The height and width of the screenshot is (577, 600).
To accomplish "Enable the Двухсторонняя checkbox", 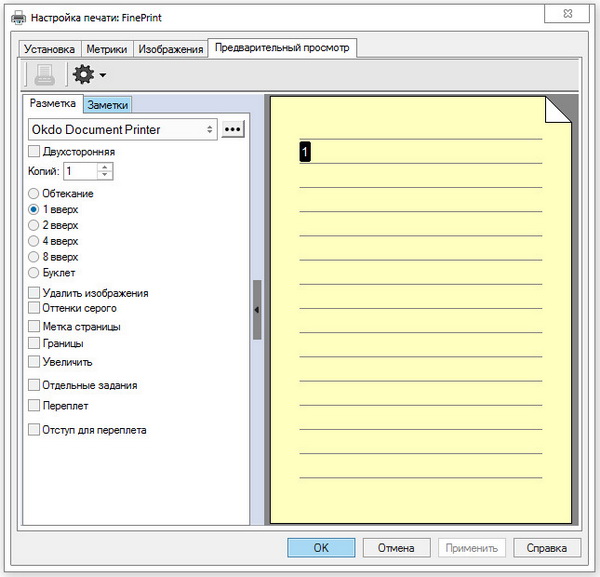I will [x=34, y=152].
